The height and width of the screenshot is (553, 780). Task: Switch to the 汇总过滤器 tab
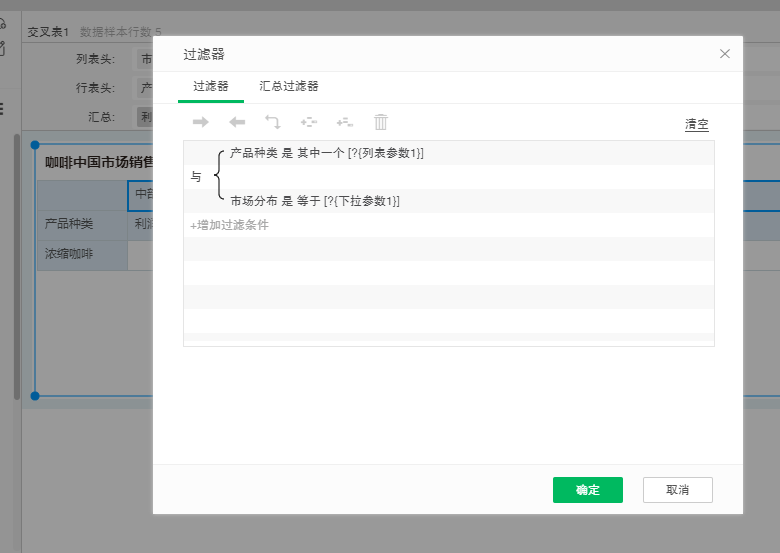pyautogui.click(x=289, y=87)
